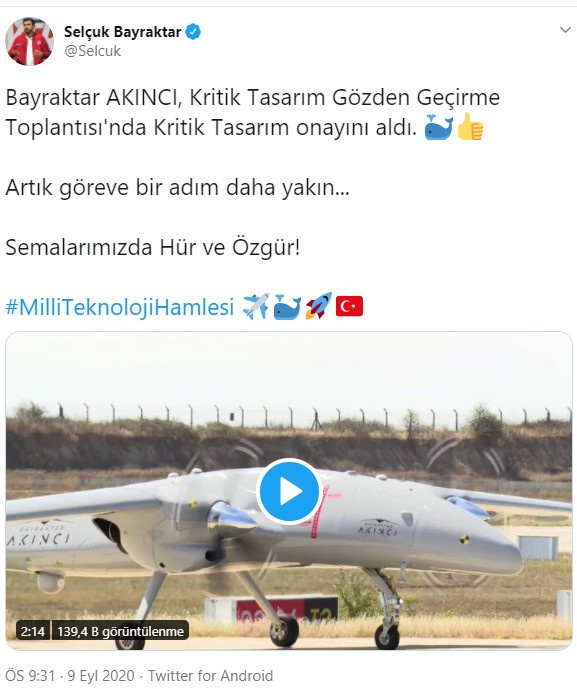Click the tweet text about Kritik Tasarım
This screenshot has width=577, height=689.
coord(253,112)
